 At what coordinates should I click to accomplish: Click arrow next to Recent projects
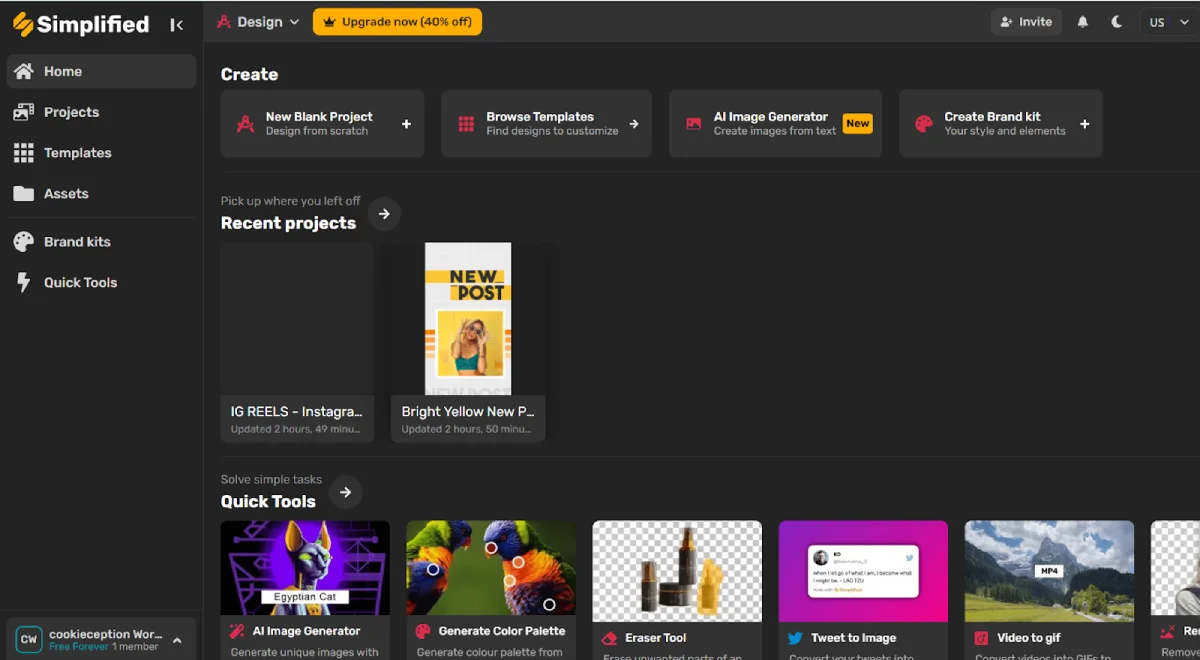coord(384,214)
